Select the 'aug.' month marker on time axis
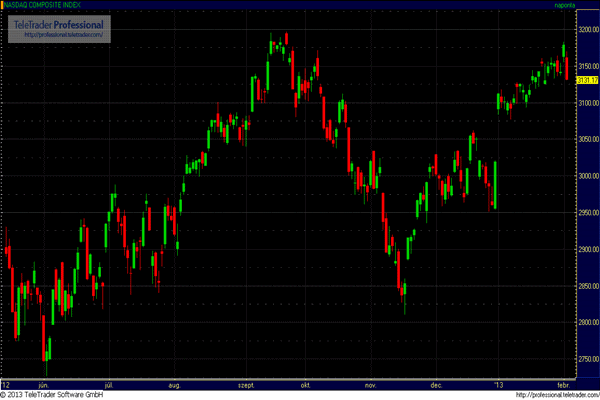 tap(174, 383)
